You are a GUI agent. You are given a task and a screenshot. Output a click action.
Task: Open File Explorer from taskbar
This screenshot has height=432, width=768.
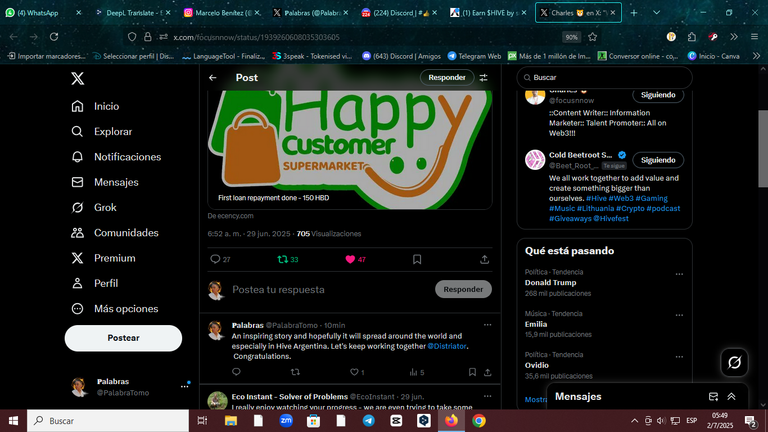(x=231, y=421)
